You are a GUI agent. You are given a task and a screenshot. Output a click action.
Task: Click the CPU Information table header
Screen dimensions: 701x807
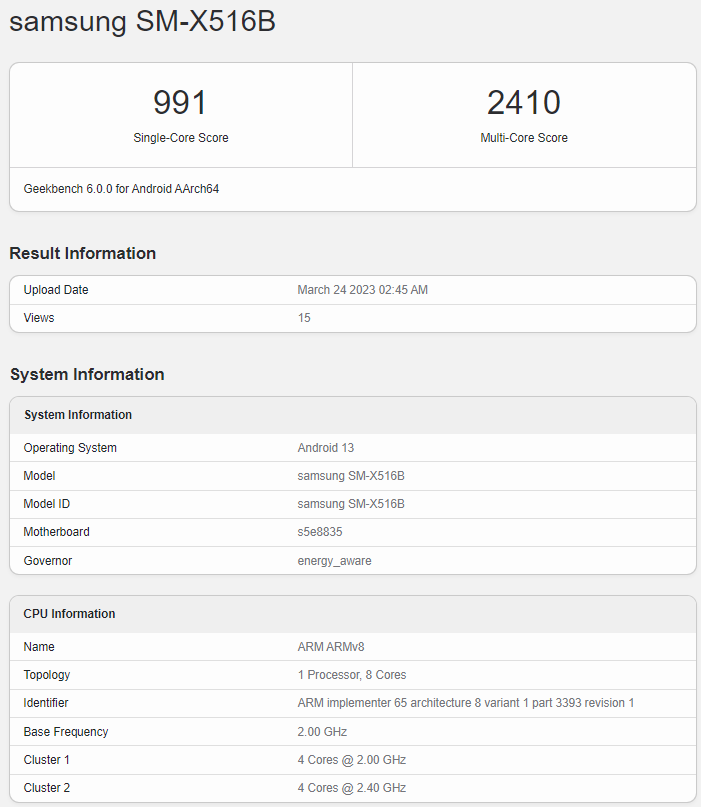69,614
